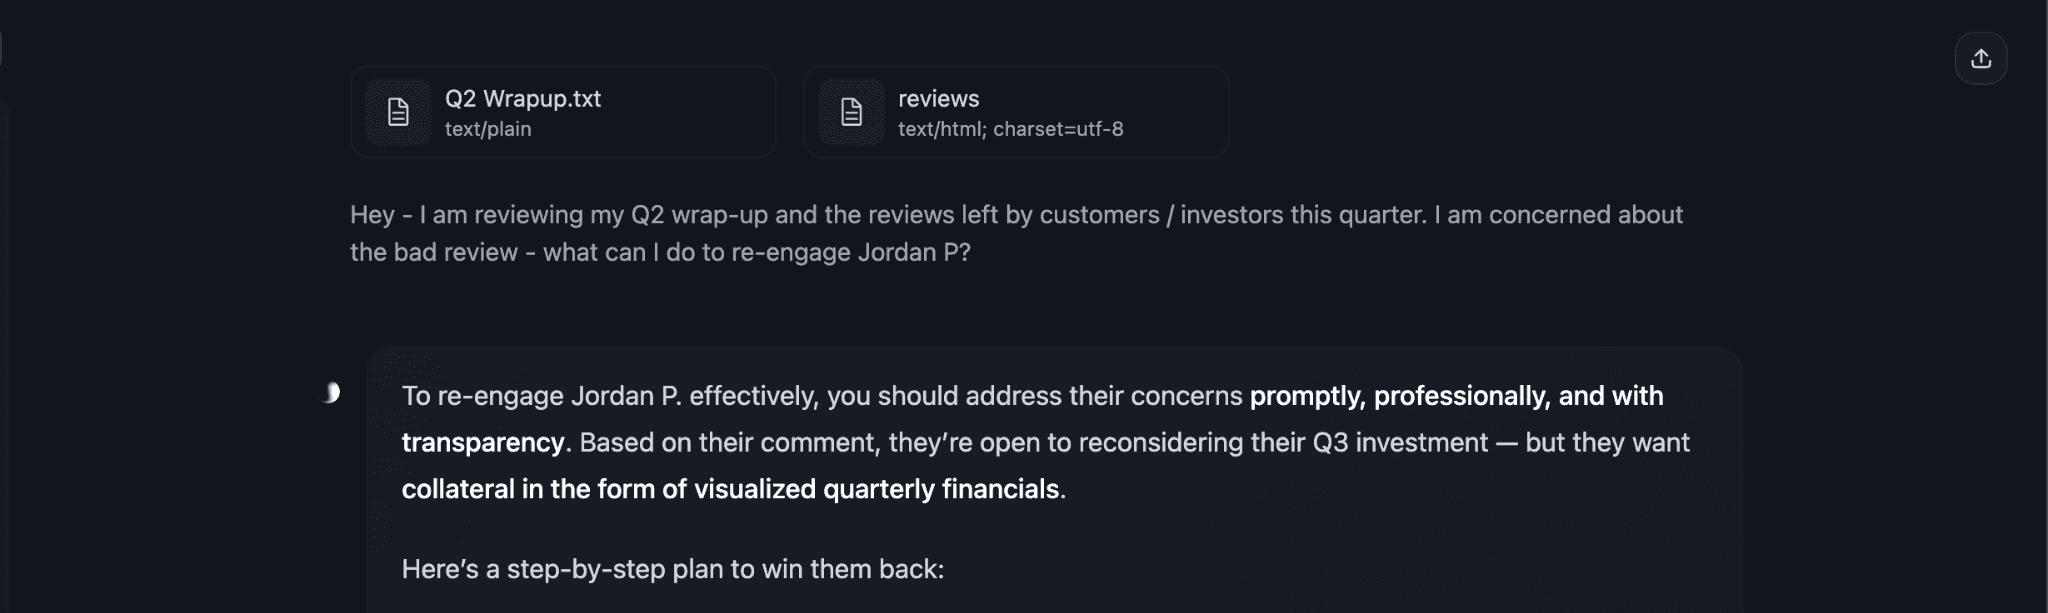Screen dimensions: 2048x613
Task: Select the Q2 Wrapup.txt filename text
Action: tap(524, 99)
